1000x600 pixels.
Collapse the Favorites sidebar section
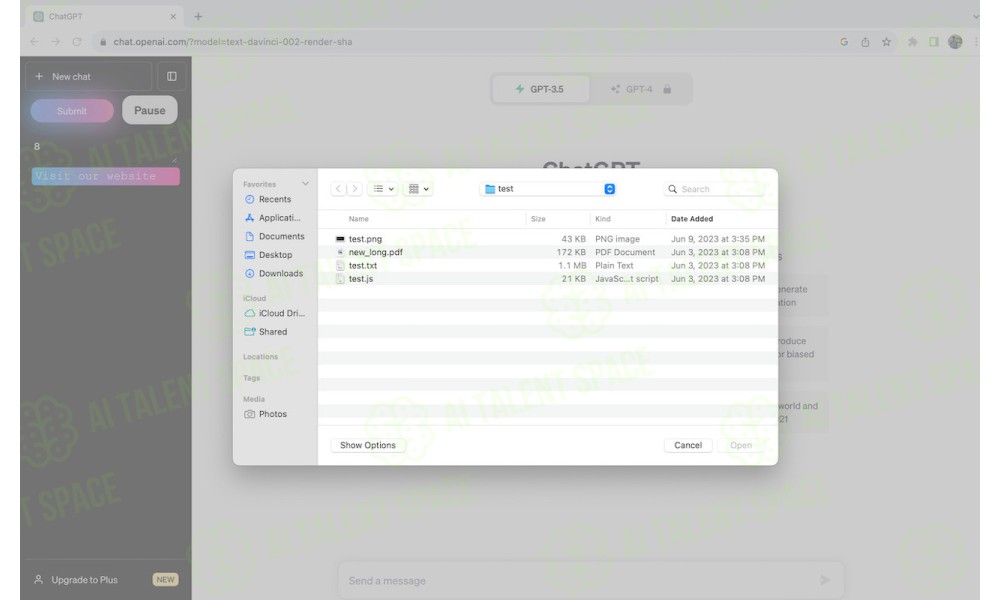[305, 184]
